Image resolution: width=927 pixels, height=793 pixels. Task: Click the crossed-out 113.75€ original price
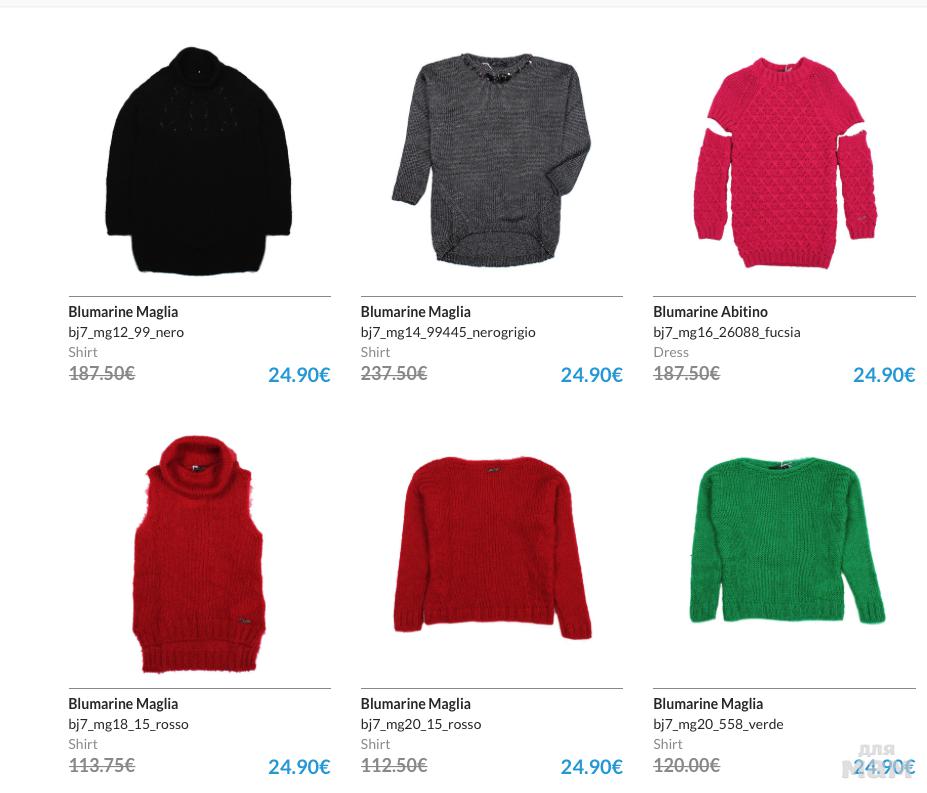102,766
